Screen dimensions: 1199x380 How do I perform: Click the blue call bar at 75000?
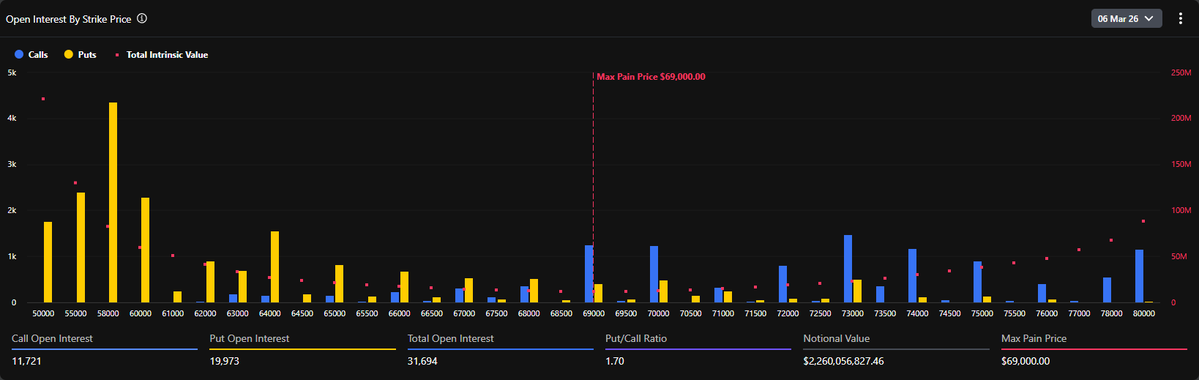pyautogui.click(x=977, y=282)
